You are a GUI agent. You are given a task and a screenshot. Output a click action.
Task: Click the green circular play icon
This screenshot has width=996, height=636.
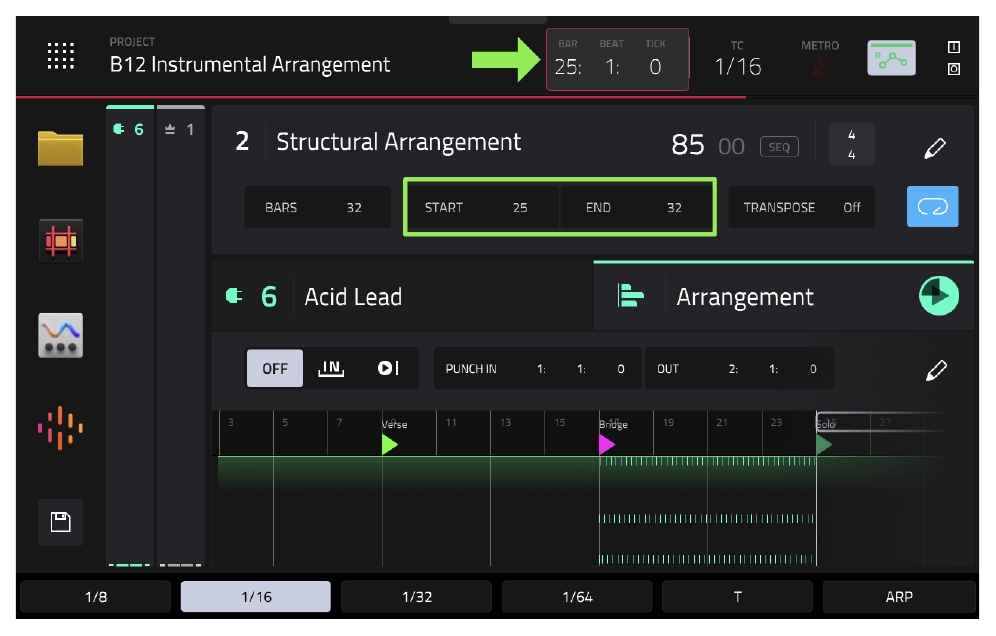(938, 295)
